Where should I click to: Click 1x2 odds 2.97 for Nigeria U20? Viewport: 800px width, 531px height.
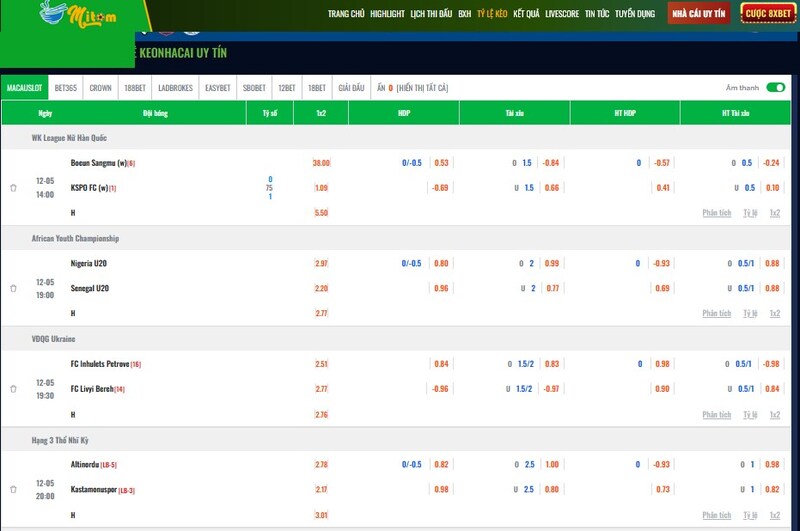(x=321, y=263)
